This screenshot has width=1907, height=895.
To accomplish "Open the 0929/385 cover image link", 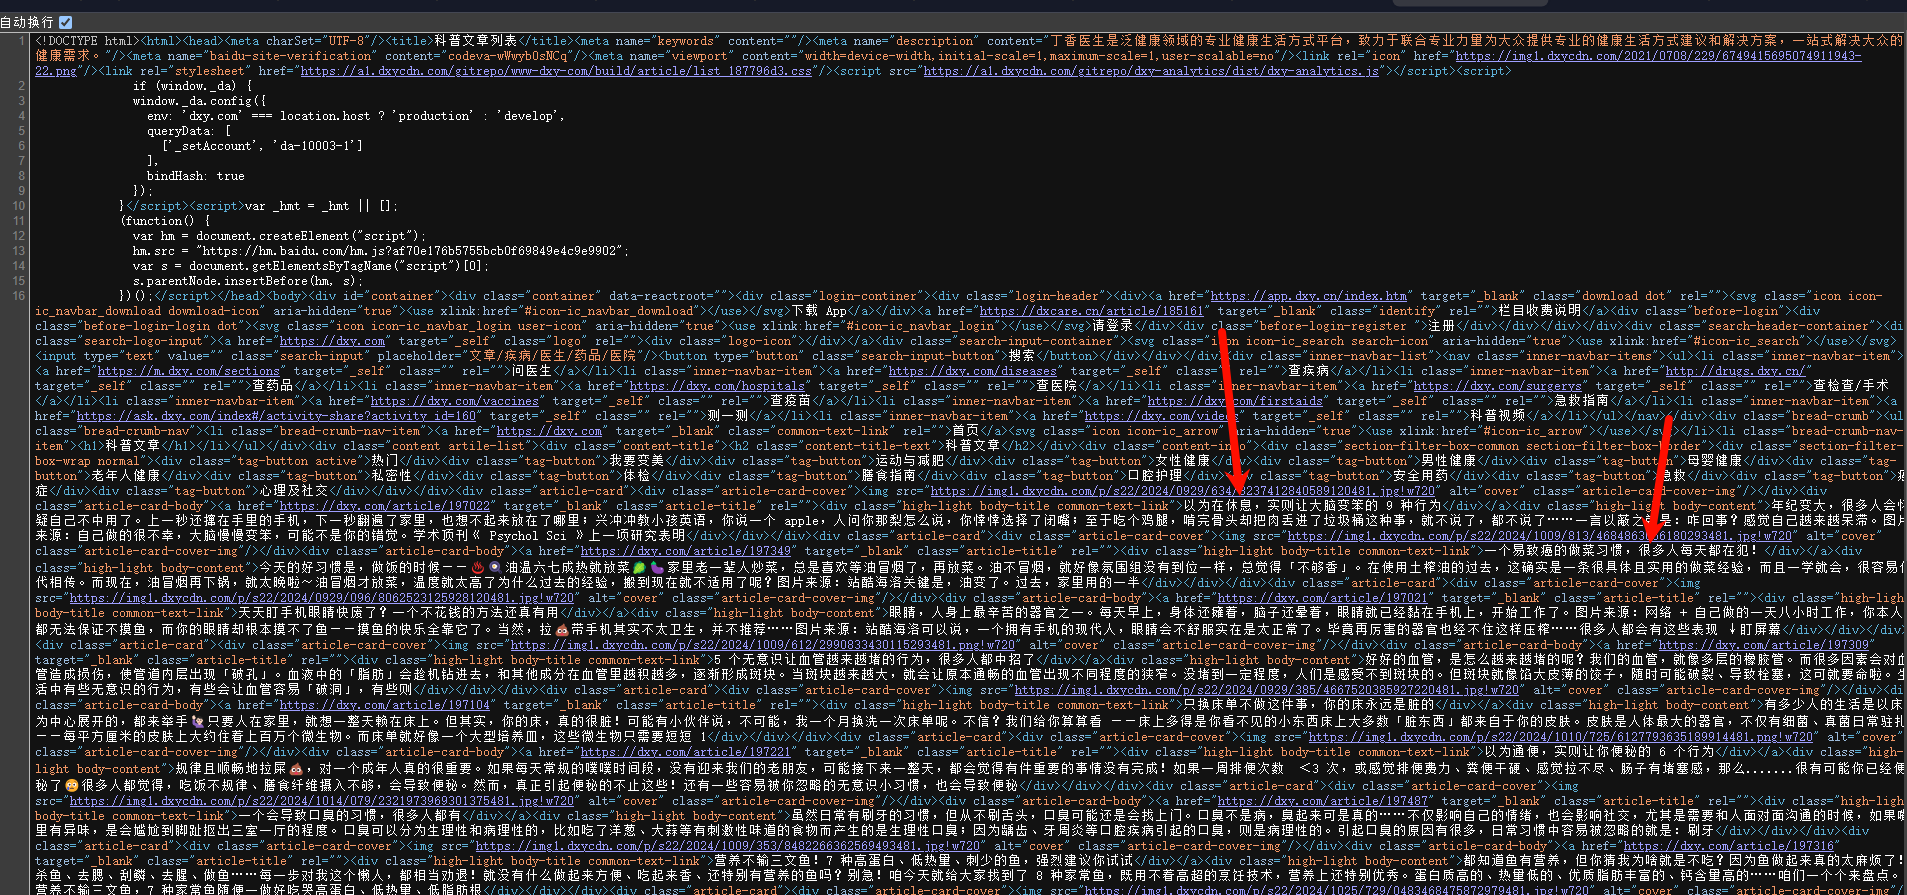I will (x=1266, y=690).
